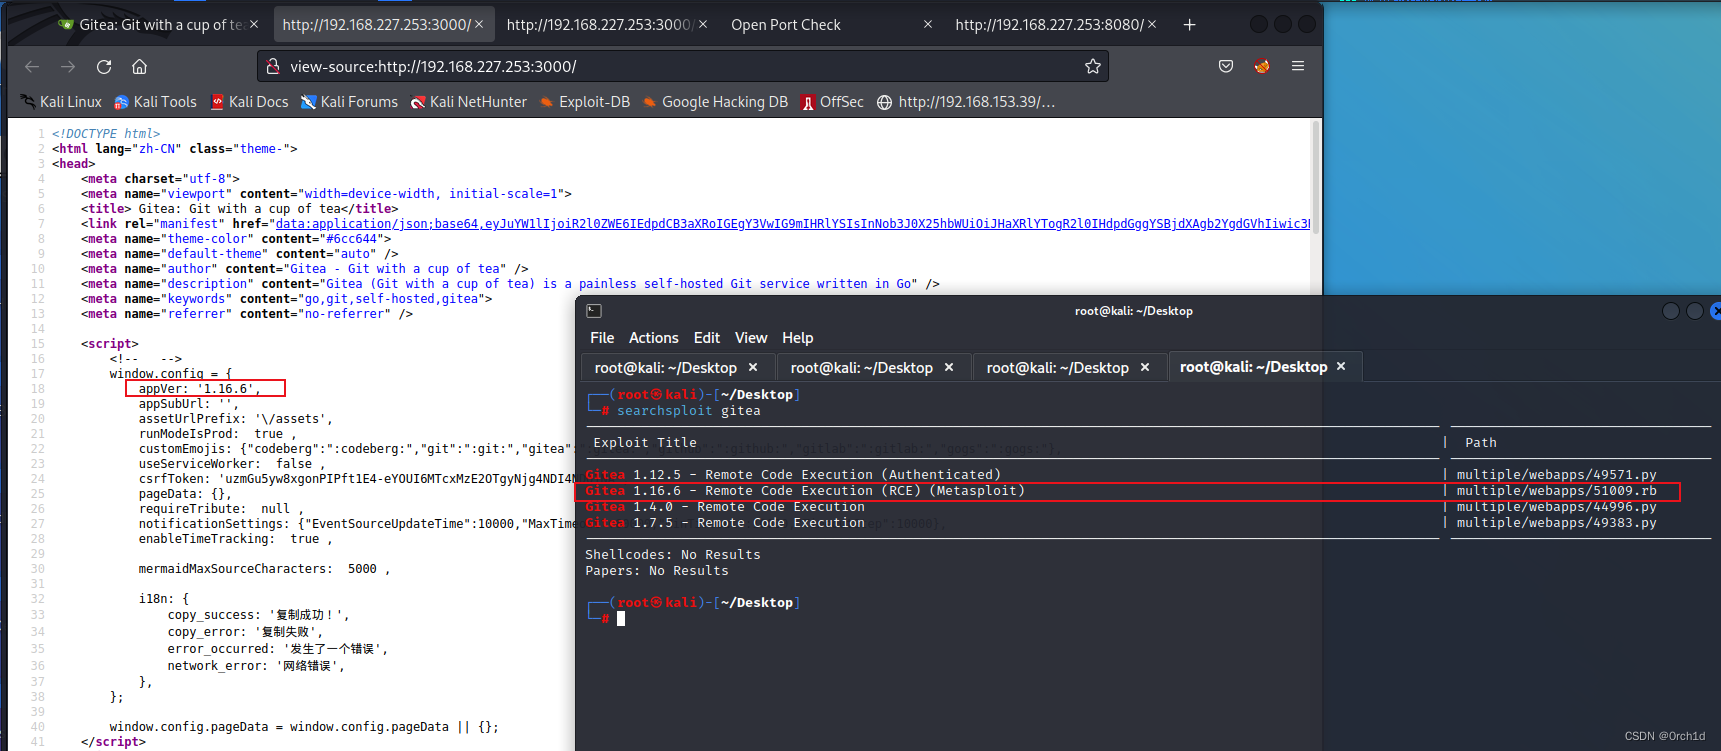Close the third terminal root@kali tab

[1145, 367]
